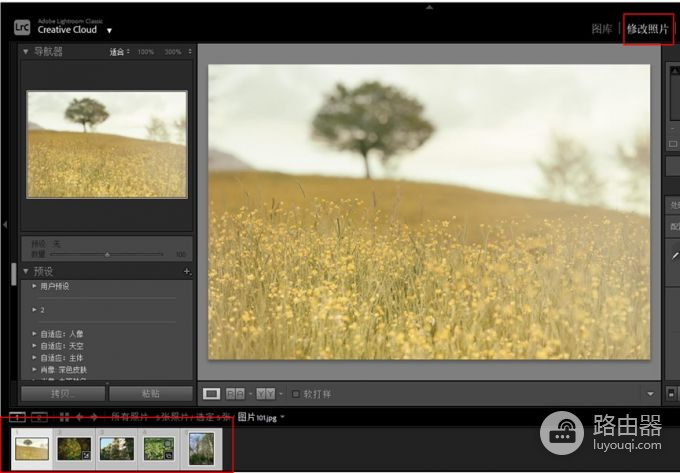Switch to Grid view icon in filmstrip bar

coord(64,417)
